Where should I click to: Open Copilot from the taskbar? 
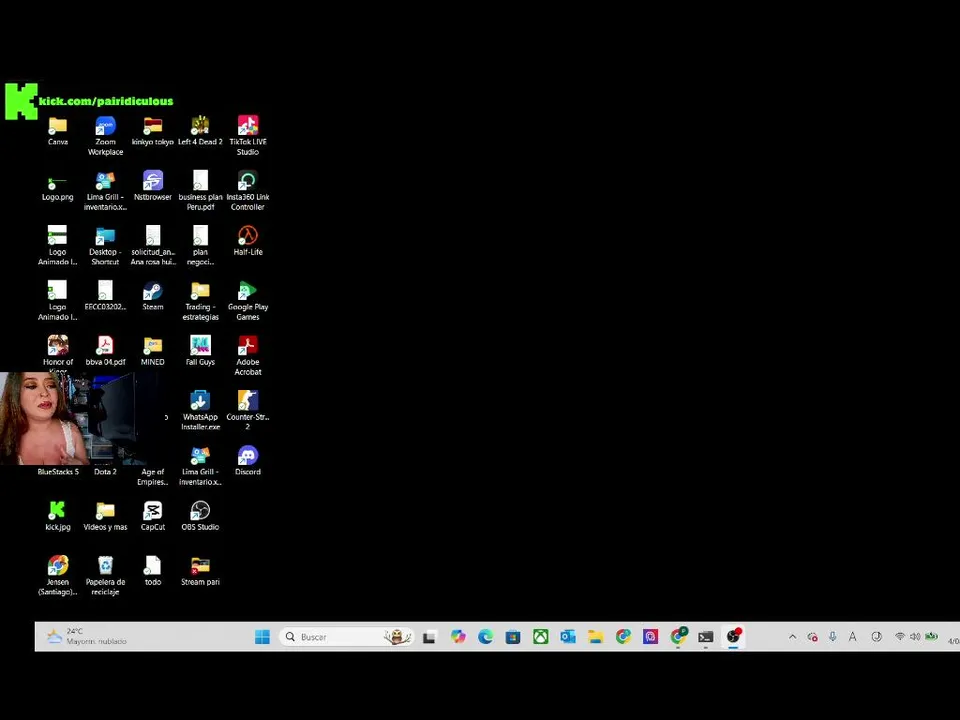click(457, 637)
